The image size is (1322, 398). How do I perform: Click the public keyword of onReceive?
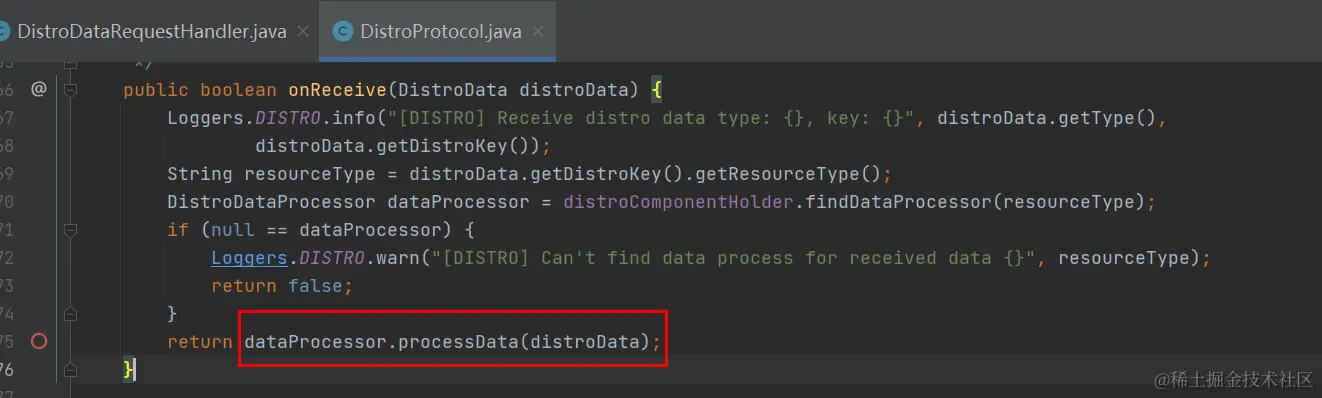click(156, 90)
